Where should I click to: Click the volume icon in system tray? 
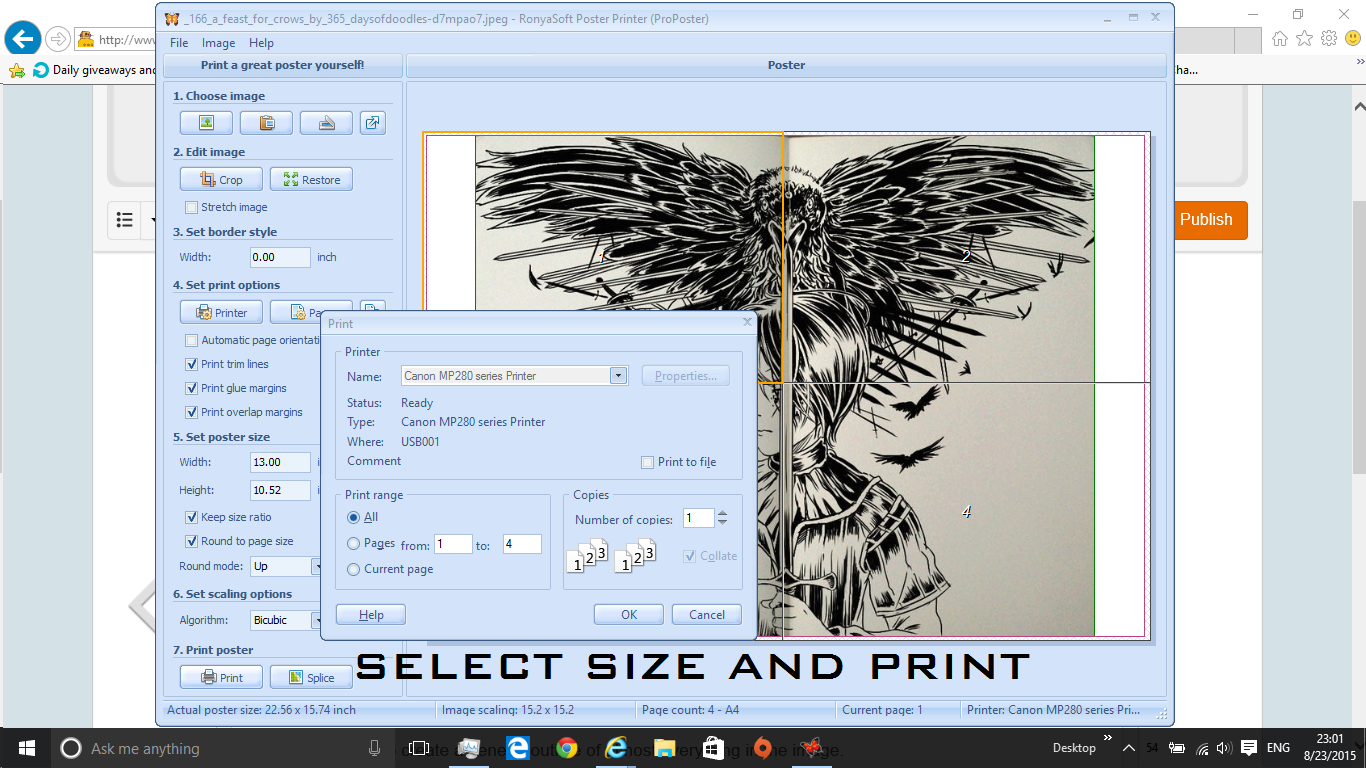[1225, 748]
